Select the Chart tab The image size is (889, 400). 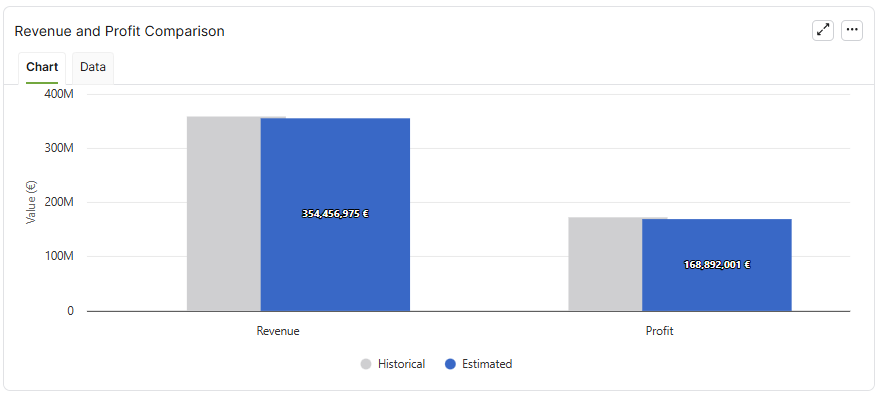[42, 67]
